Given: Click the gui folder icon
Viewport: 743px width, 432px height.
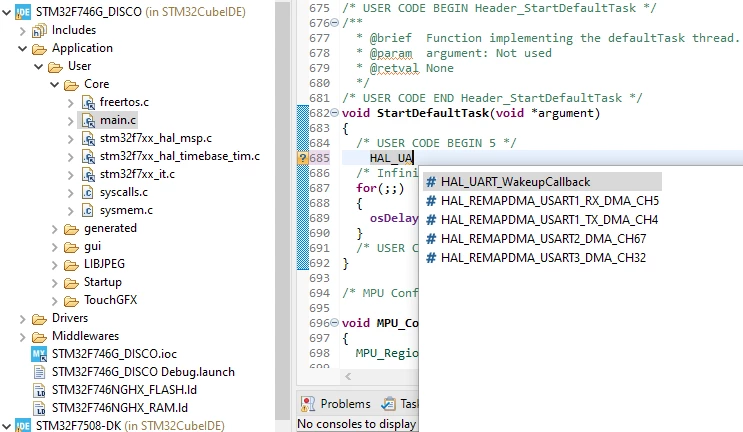Looking at the screenshot, I should (x=72, y=247).
